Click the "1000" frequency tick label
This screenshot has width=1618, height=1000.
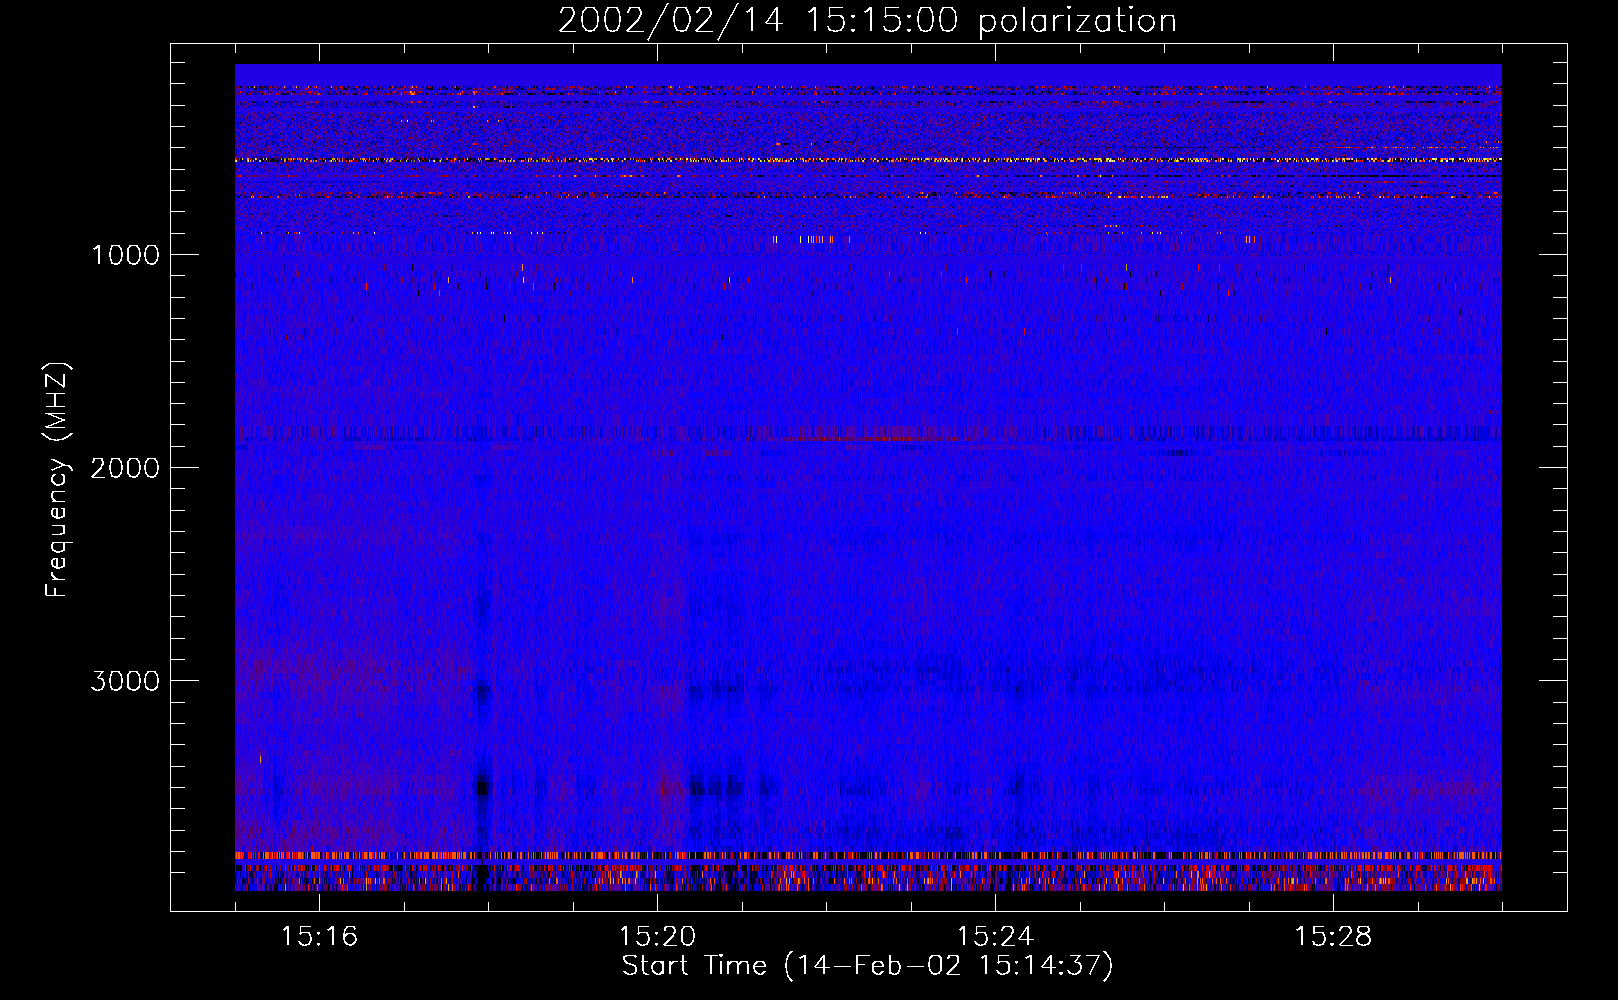(126, 255)
